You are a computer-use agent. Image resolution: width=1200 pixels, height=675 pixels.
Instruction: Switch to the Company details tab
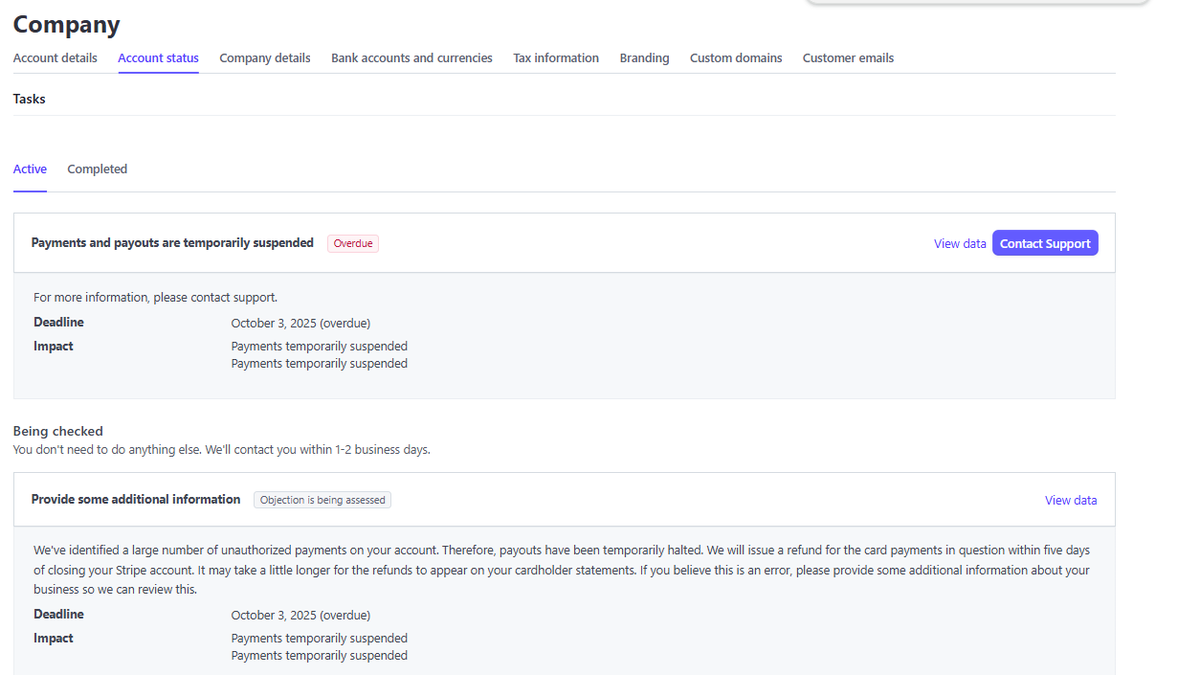(x=265, y=58)
